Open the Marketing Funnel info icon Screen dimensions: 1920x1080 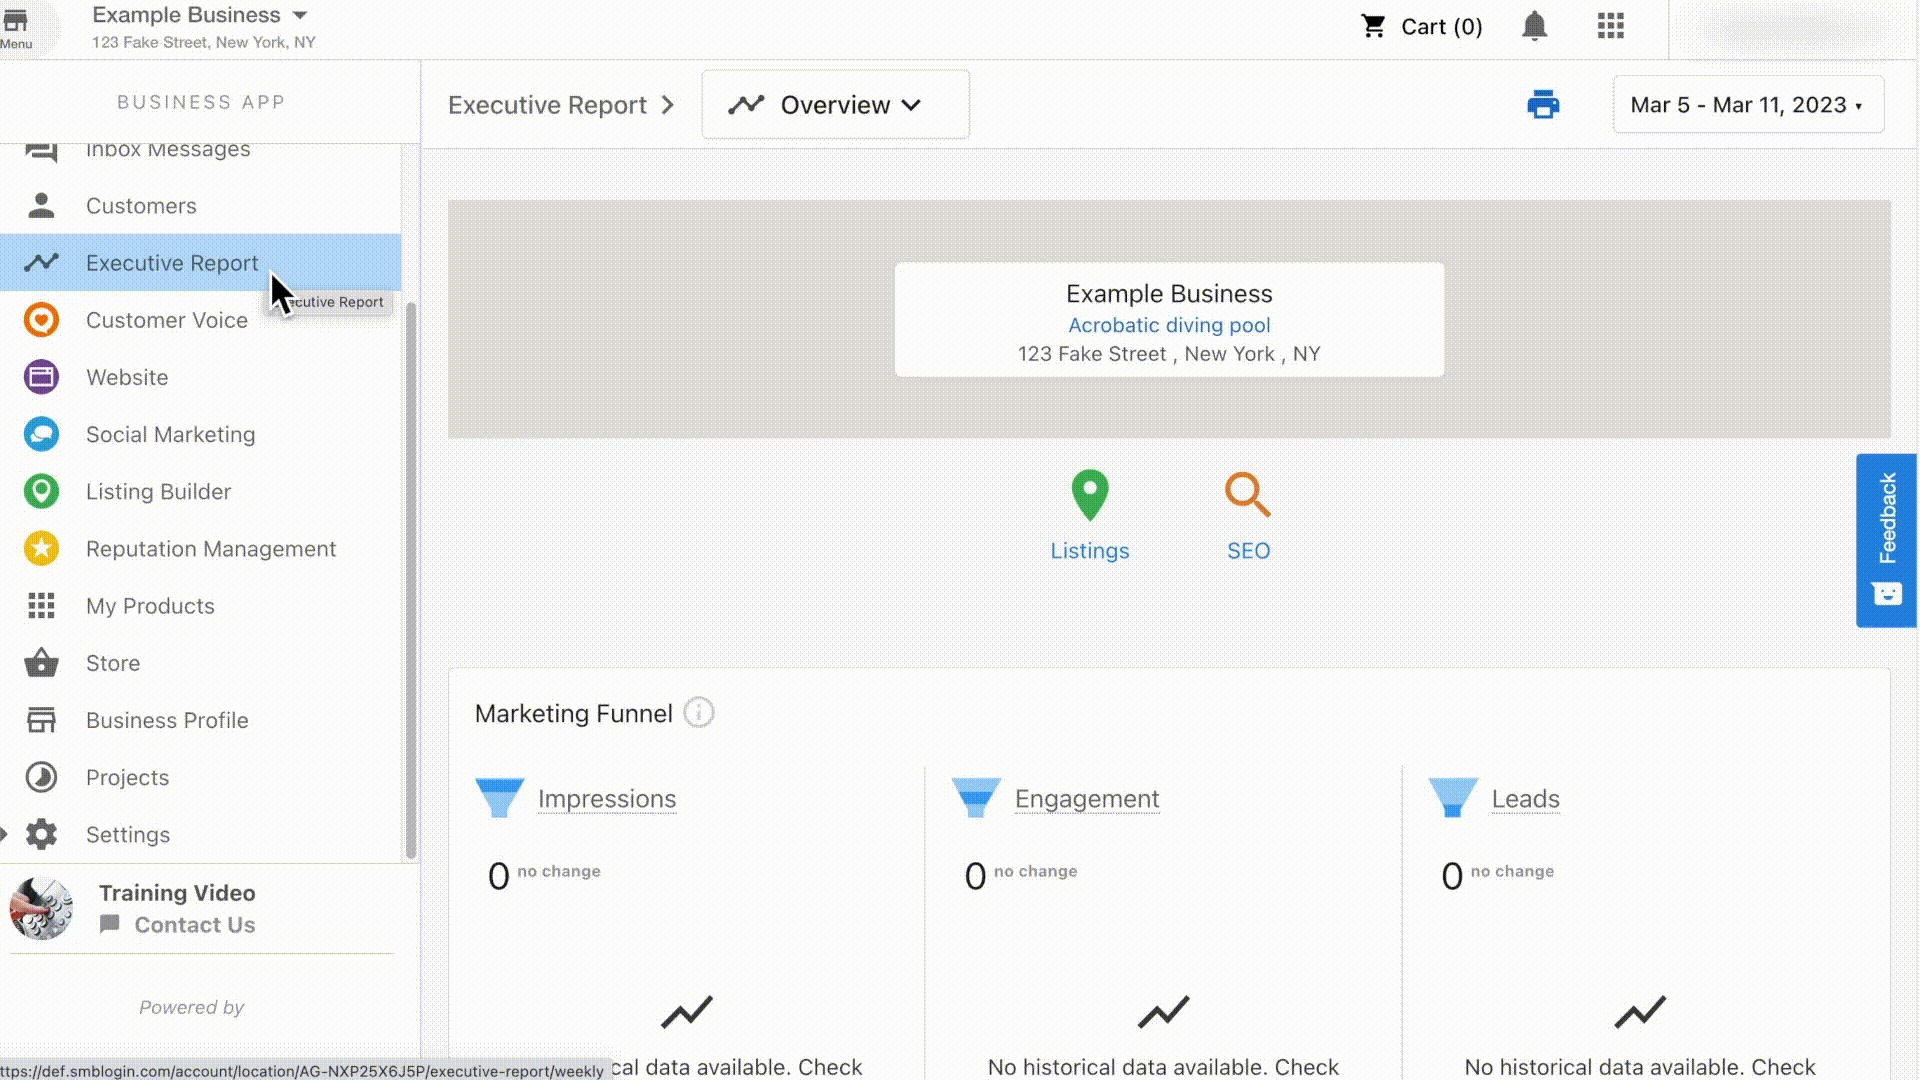698,713
